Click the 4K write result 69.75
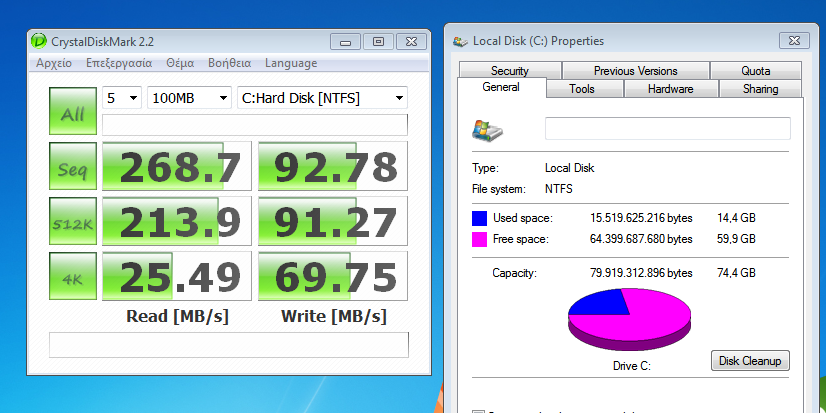The height and width of the screenshot is (413, 826). point(333,276)
